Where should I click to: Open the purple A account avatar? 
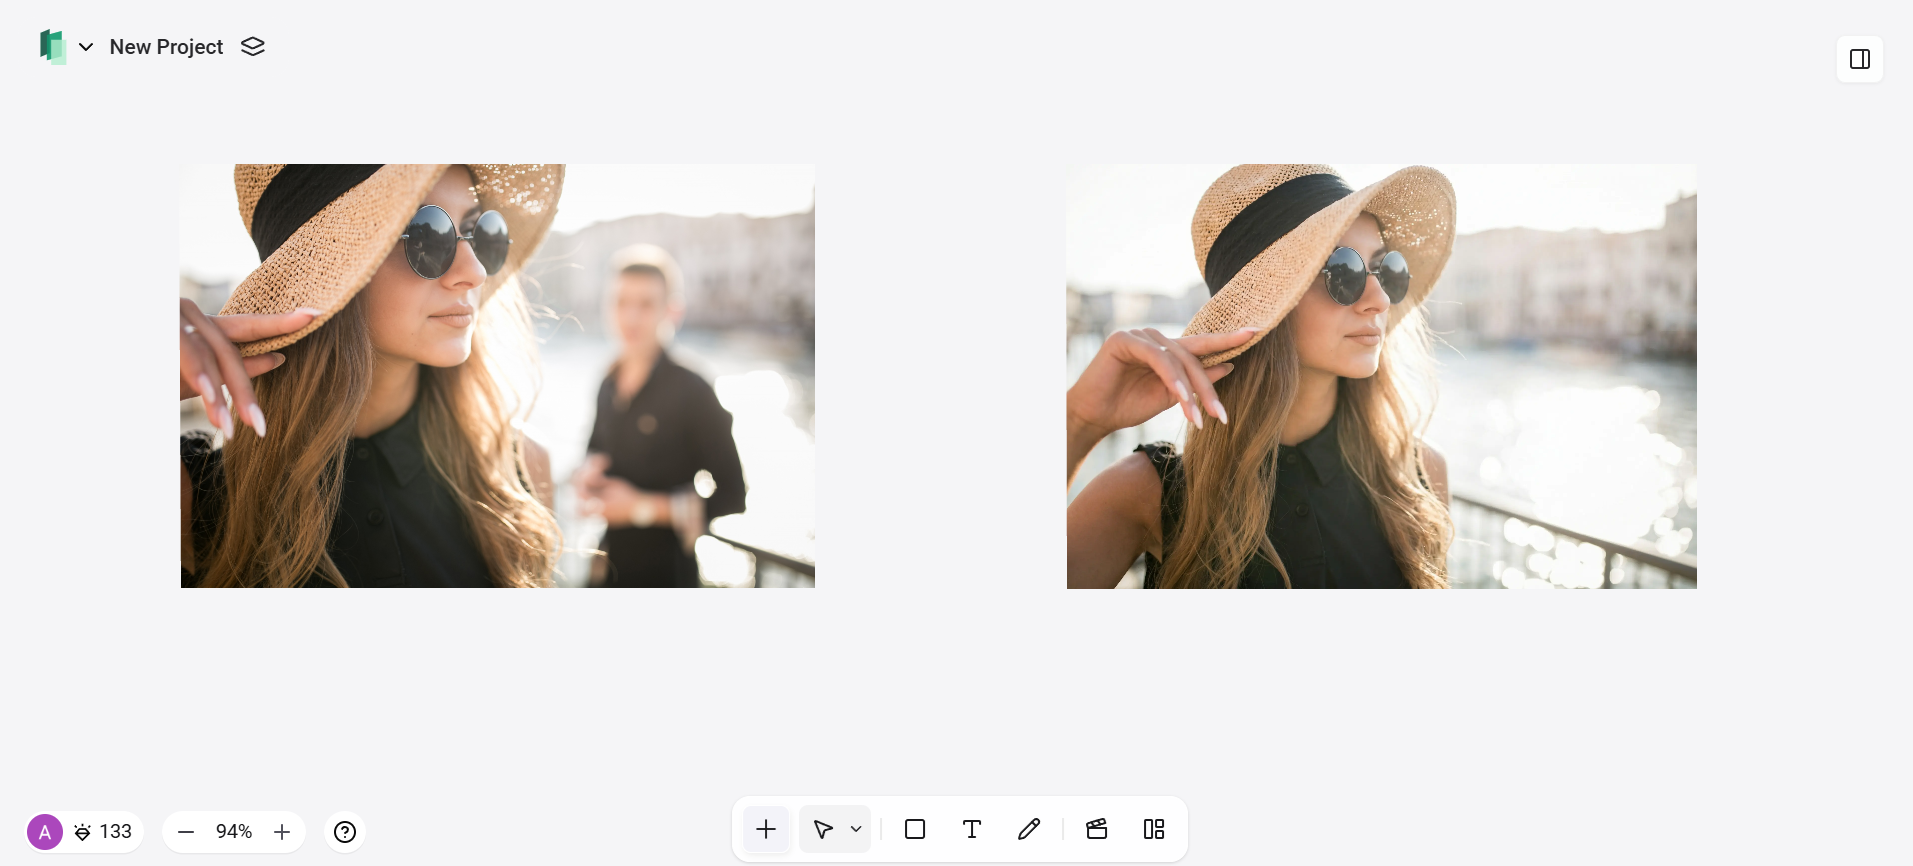click(x=45, y=832)
